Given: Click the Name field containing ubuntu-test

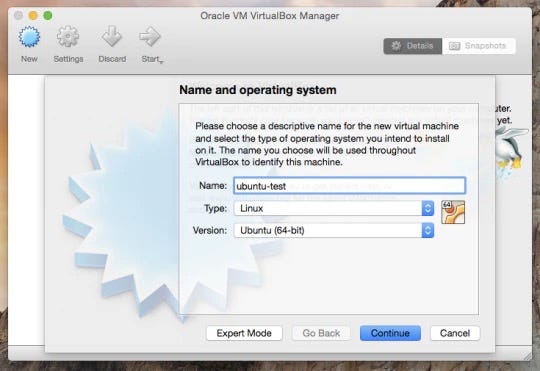Looking at the screenshot, I should [x=349, y=186].
